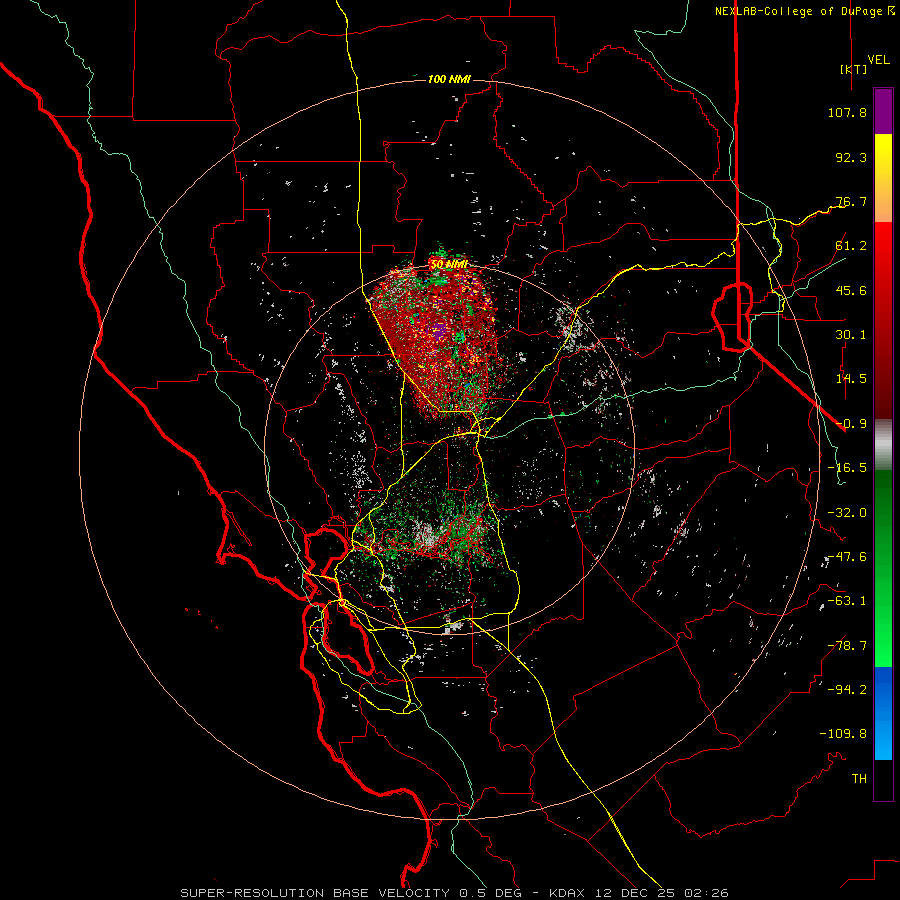Click the TH label on color scale
This screenshot has height=900, width=900.
[859, 779]
